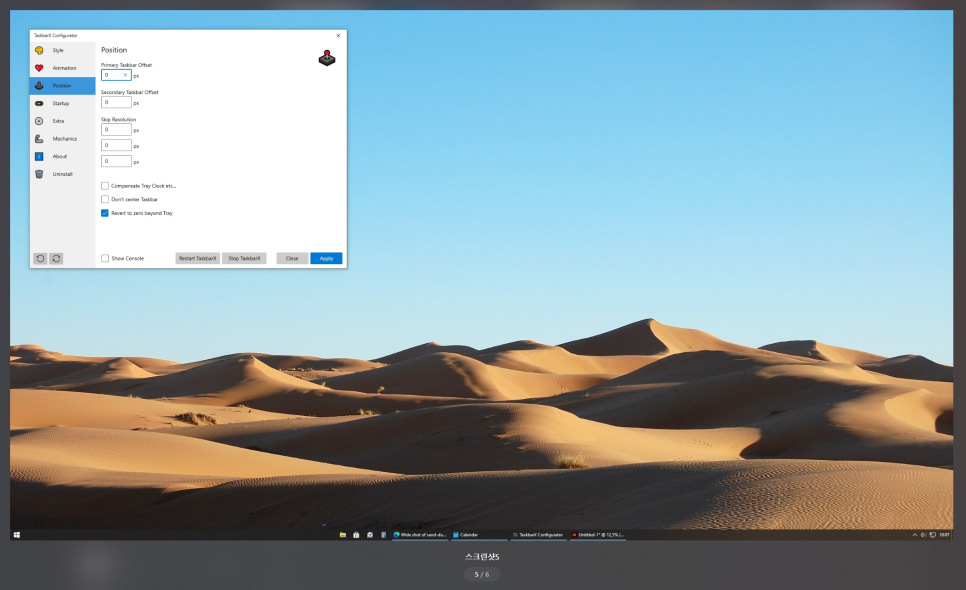Open the Startup settings section
Image resolution: width=966 pixels, height=590 pixels.
pos(61,103)
